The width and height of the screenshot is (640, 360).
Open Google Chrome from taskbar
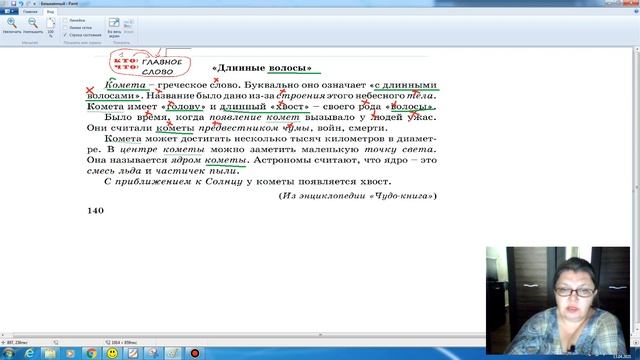tap(91, 353)
